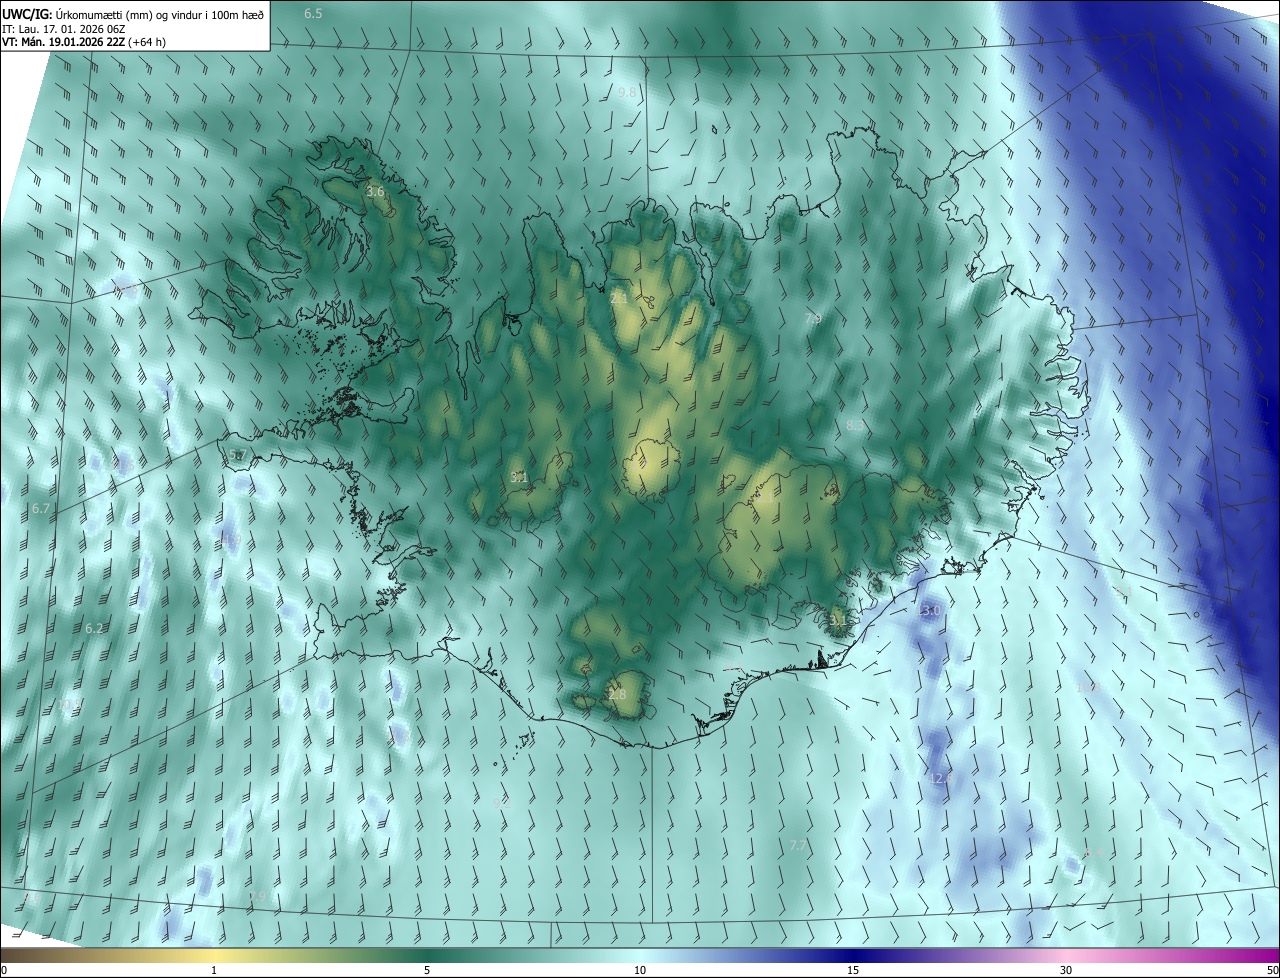Click the colour scale label 10
Screen dimensions: 1280x978
pos(640,970)
